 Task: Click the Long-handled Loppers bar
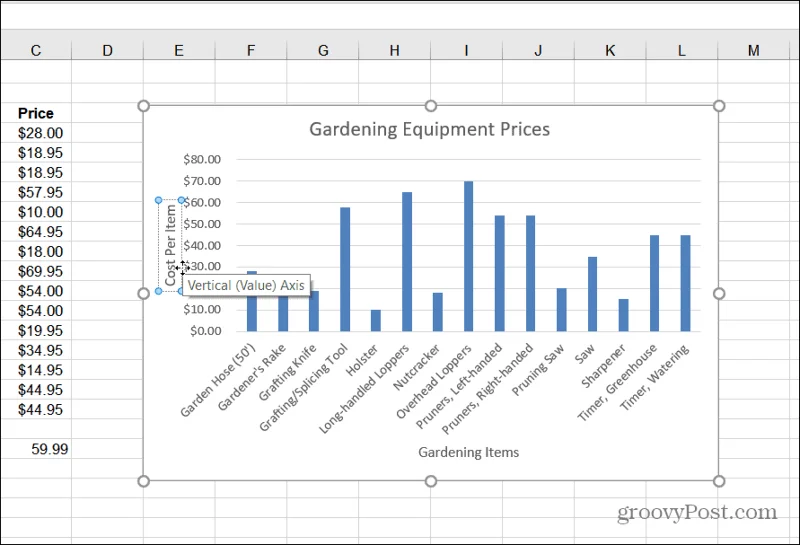pyautogui.click(x=407, y=261)
